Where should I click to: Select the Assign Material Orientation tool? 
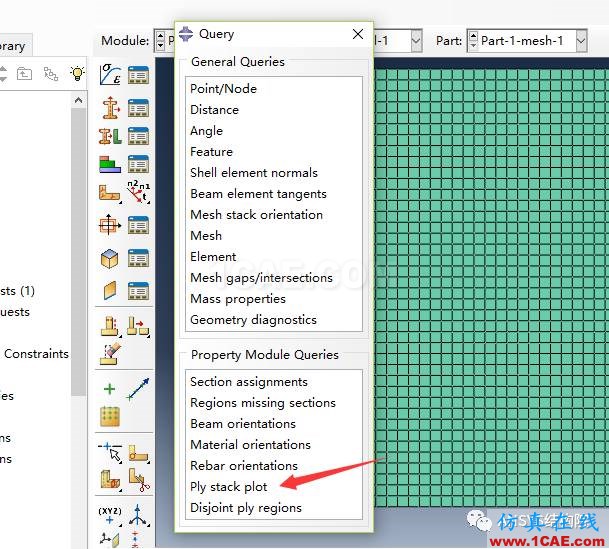point(110,193)
